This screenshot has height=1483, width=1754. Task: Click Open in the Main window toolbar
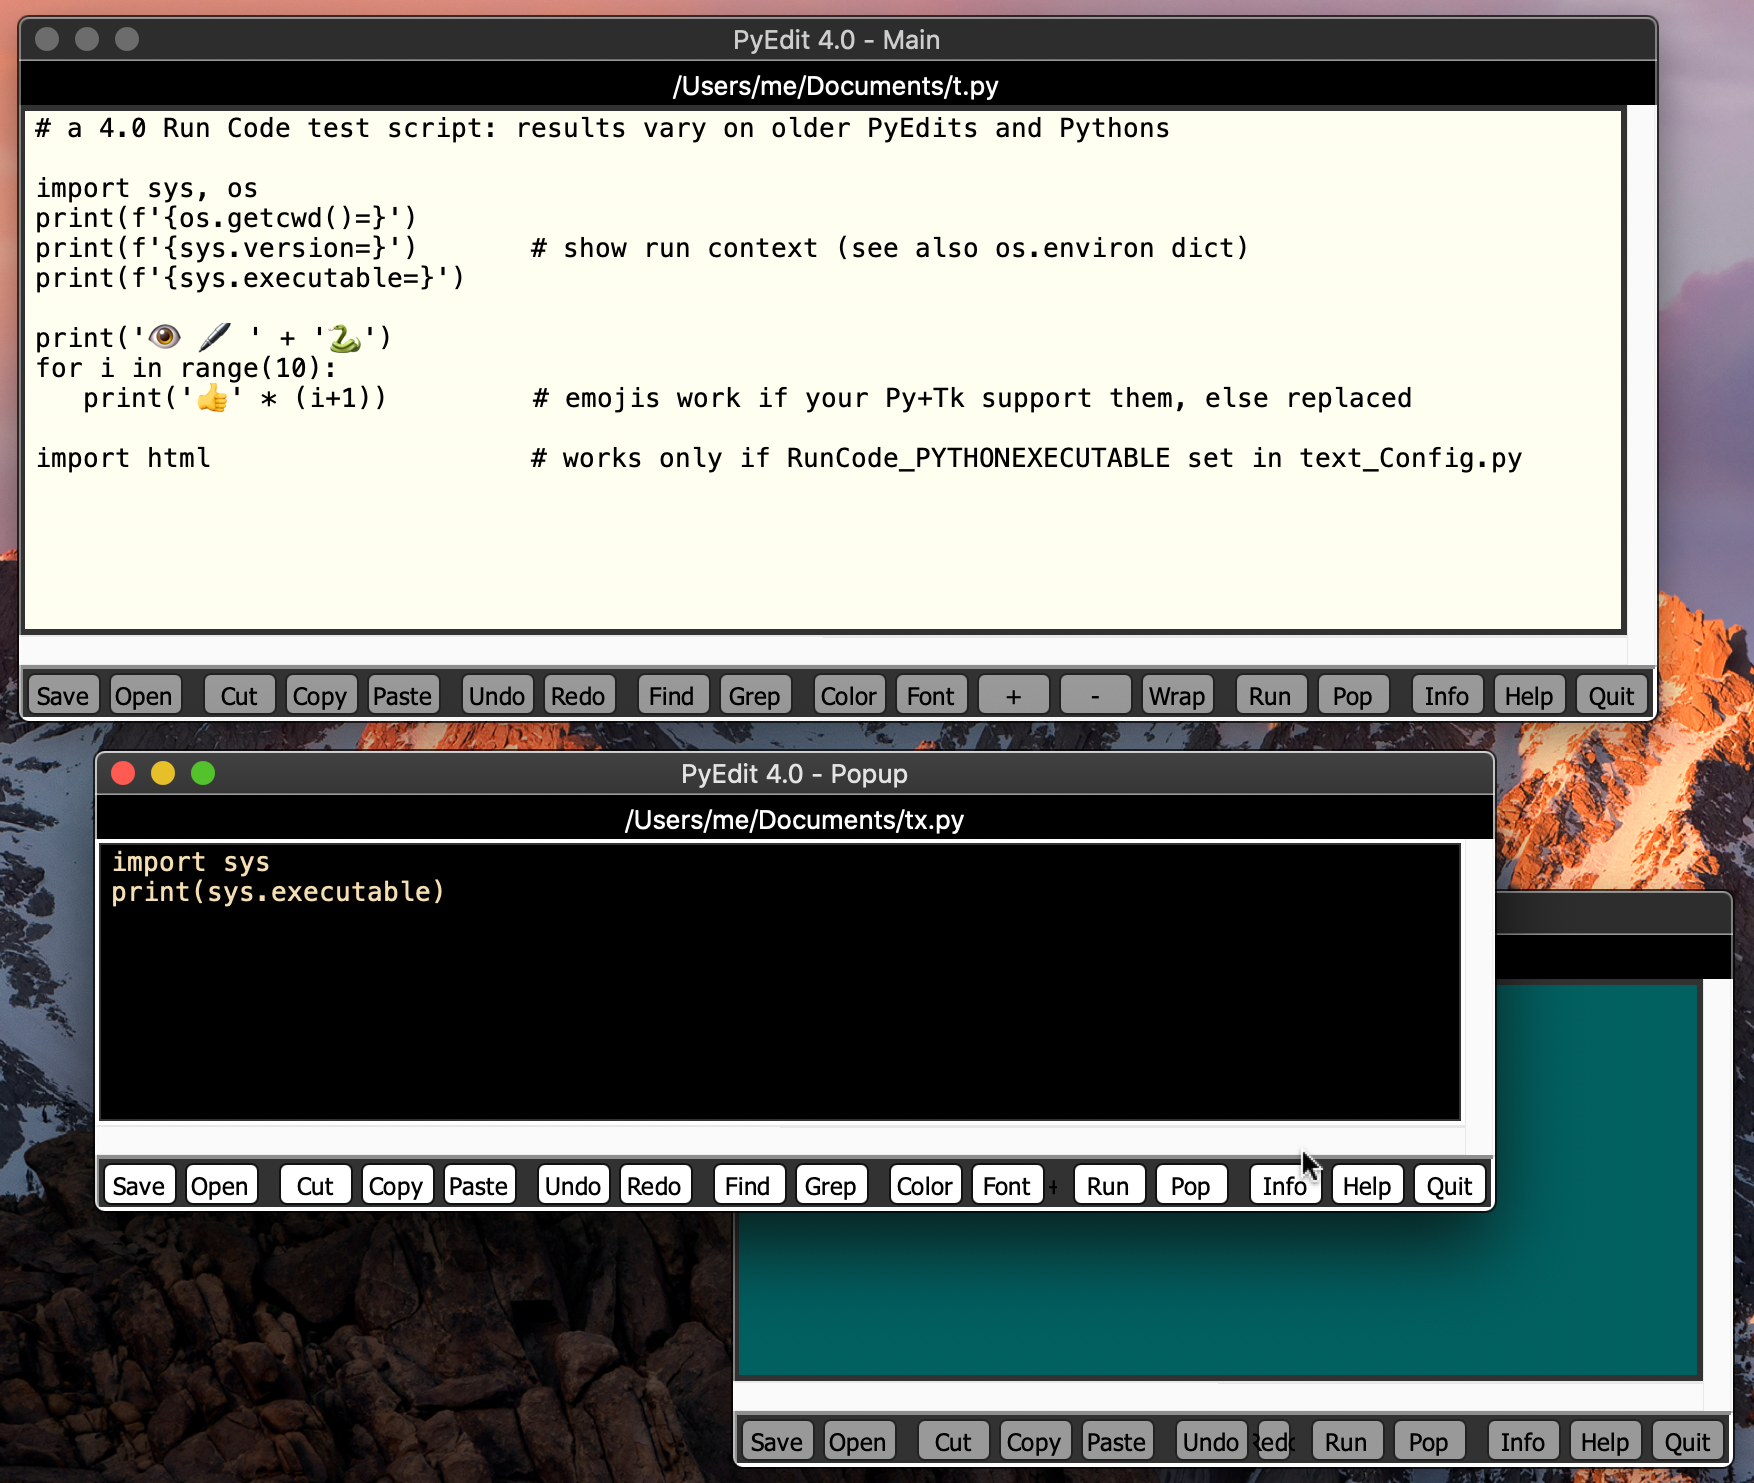(x=144, y=695)
